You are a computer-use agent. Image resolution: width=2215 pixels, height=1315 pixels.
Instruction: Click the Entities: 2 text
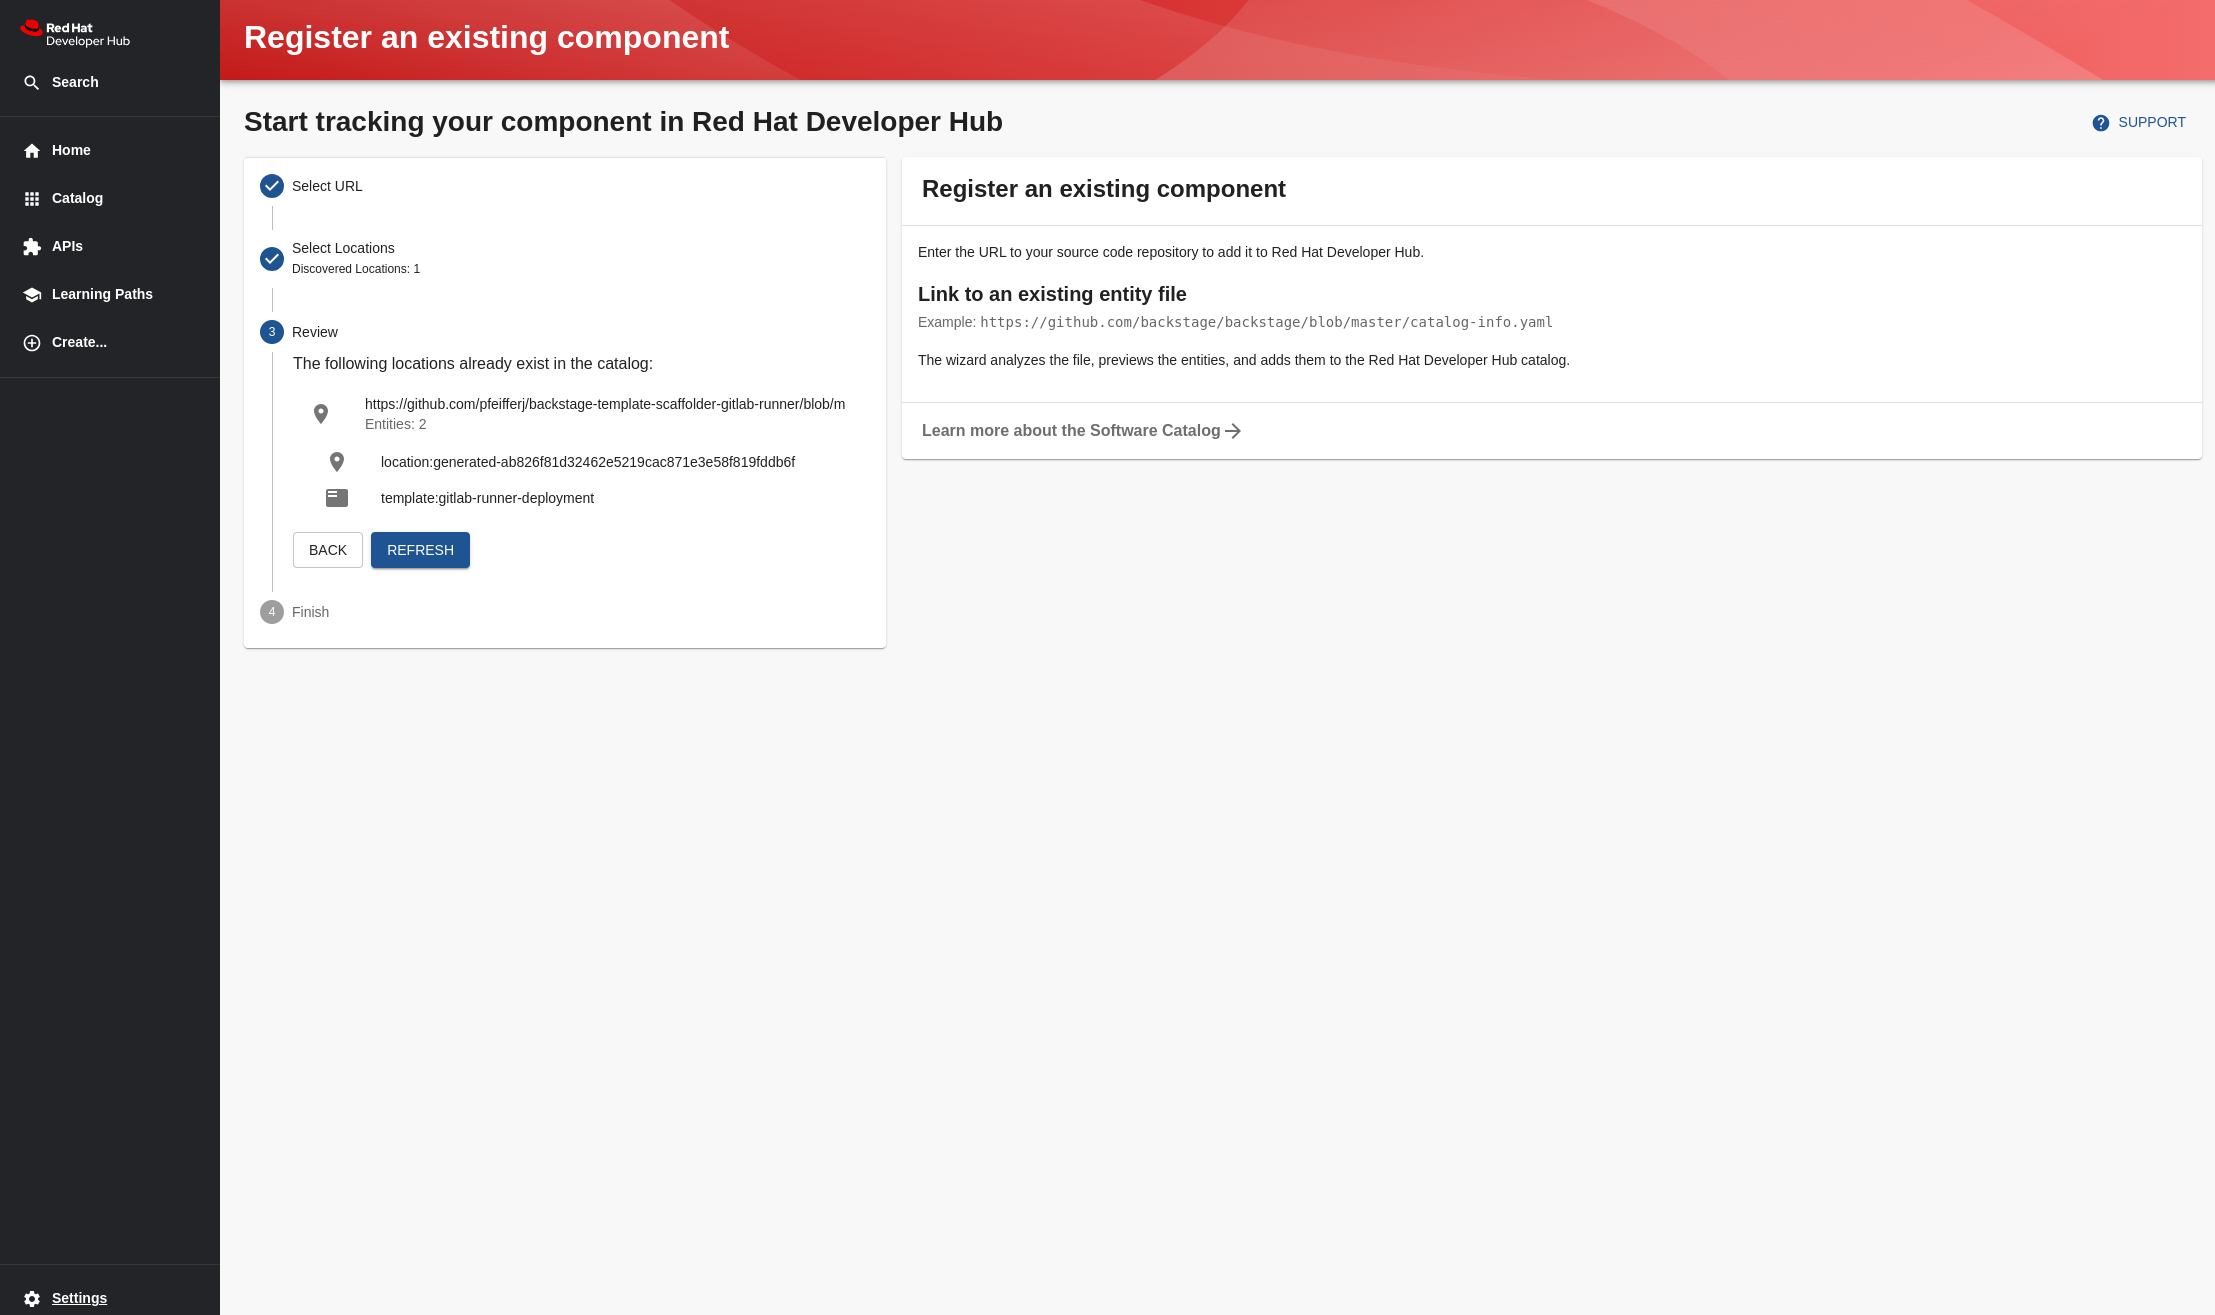(x=396, y=424)
